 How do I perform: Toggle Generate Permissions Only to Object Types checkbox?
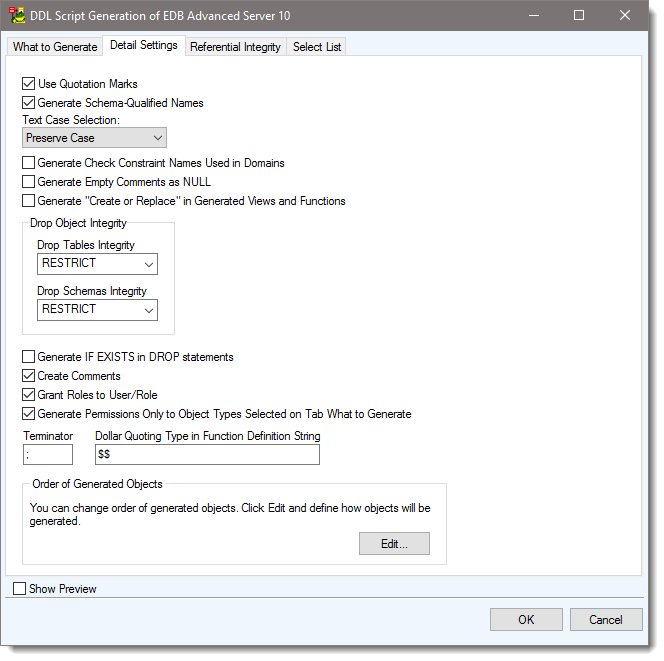click(28, 414)
